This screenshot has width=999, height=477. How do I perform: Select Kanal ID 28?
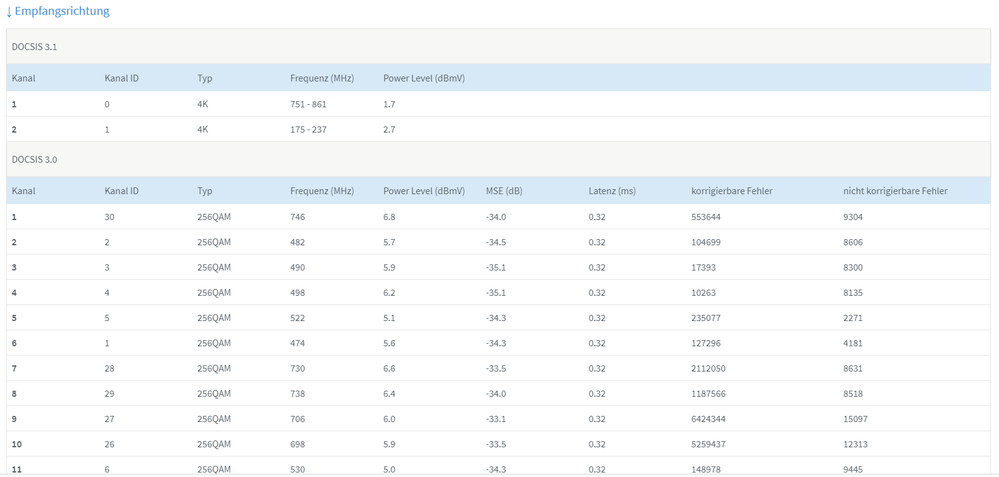coord(109,368)
